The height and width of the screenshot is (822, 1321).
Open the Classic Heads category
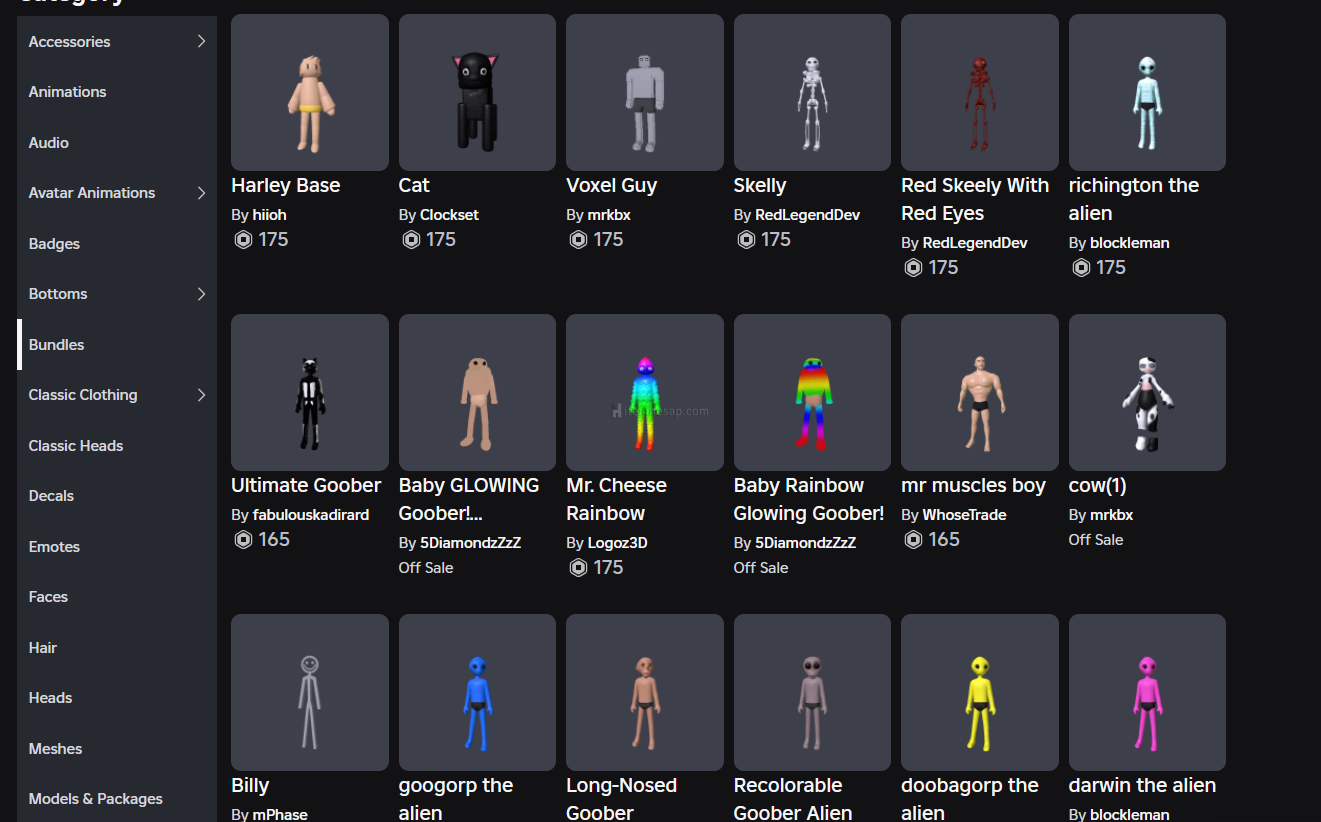[x=76, y=446]
